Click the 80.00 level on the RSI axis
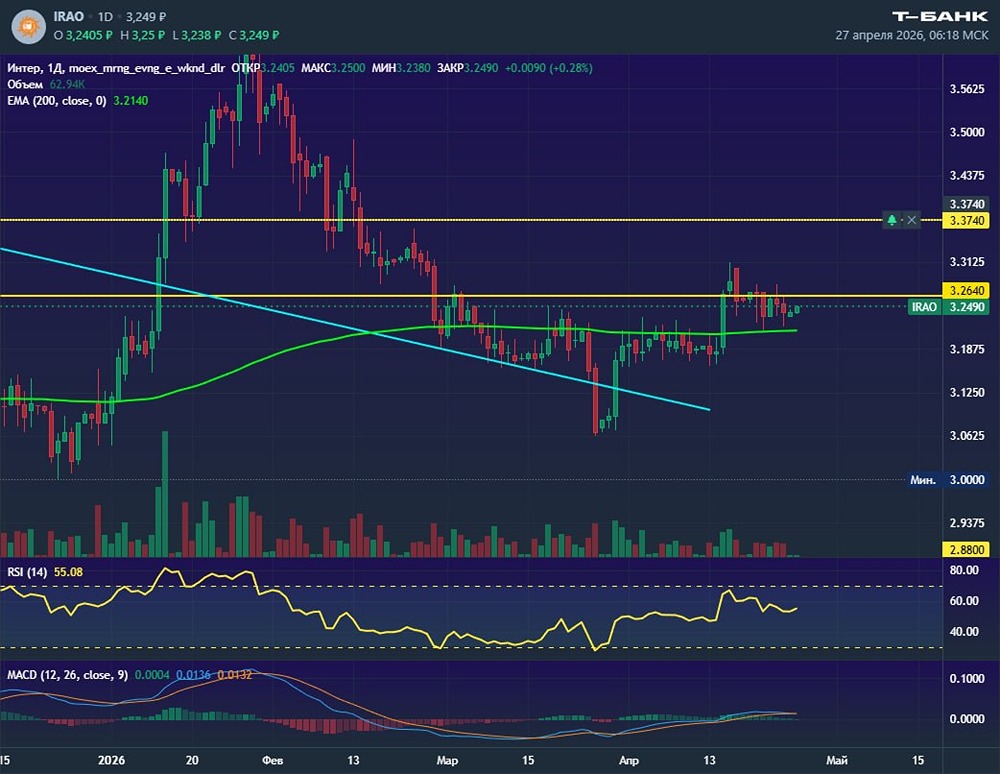Image resolution: width=1000 pixels, height=774 pixels. (x=964, y=570)
